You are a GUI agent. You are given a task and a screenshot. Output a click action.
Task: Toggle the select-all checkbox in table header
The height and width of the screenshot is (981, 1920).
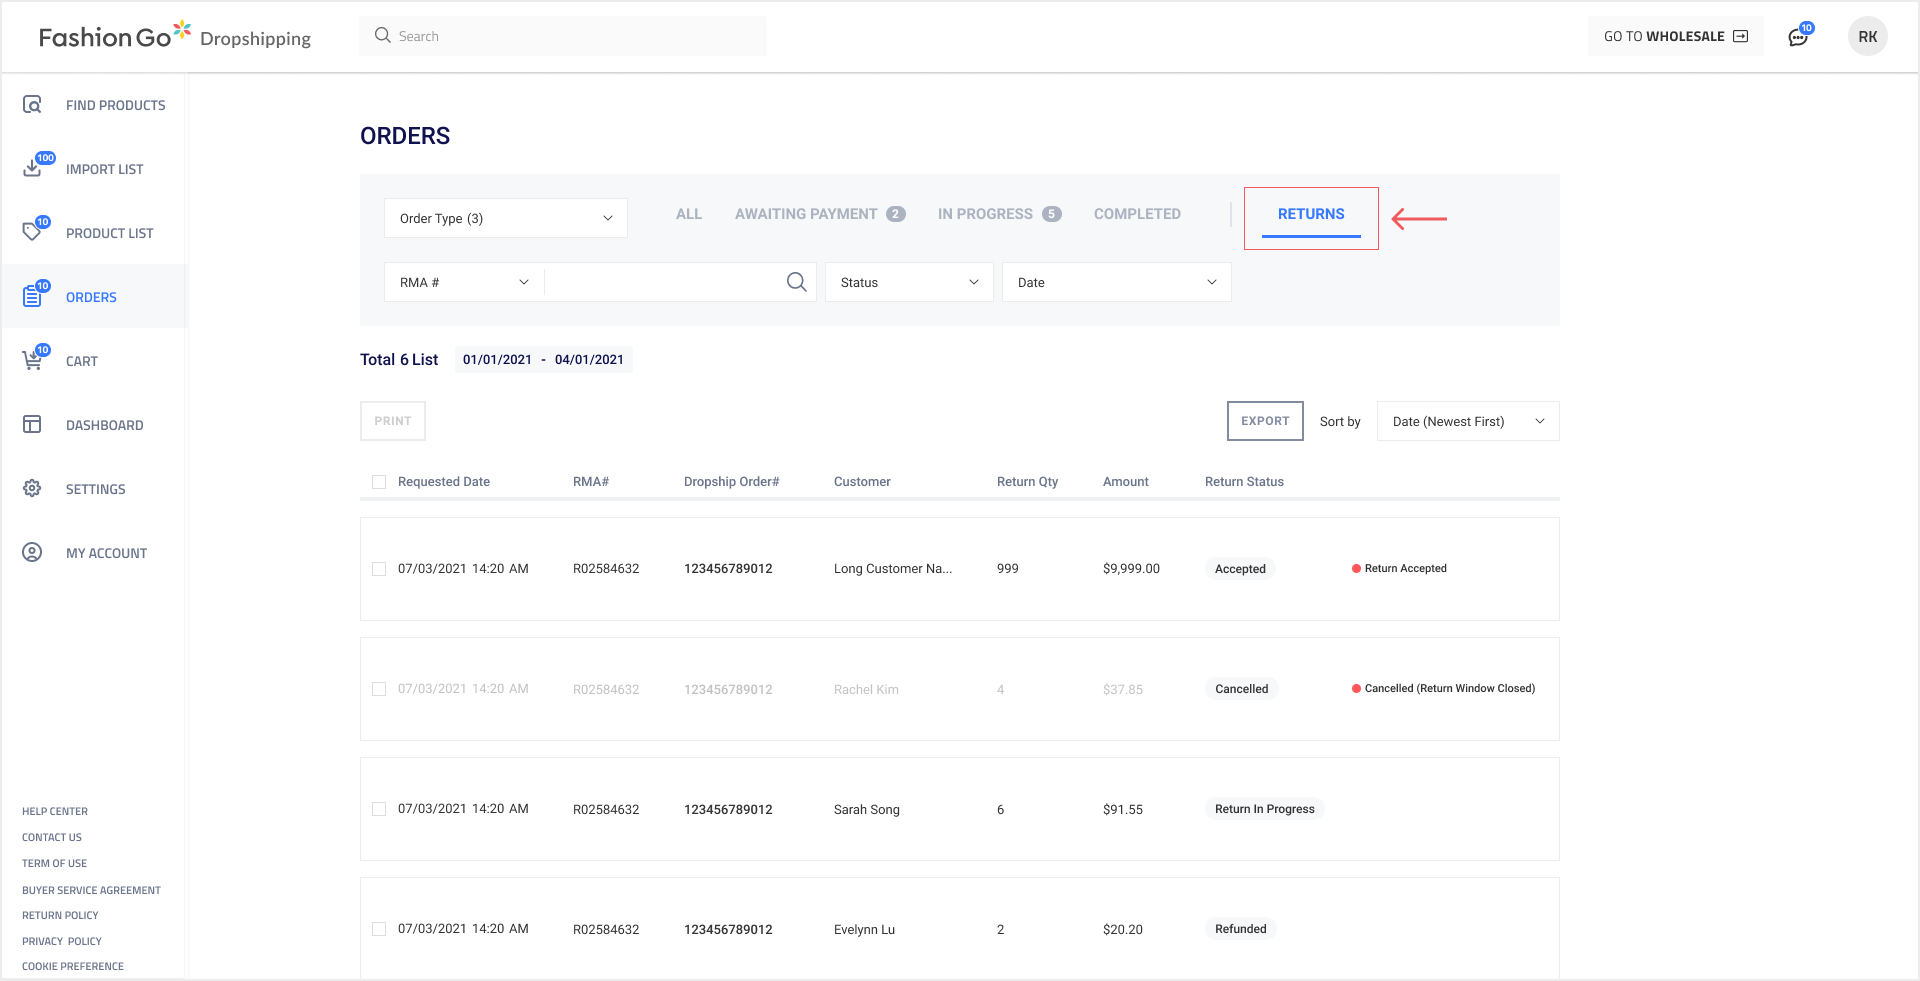(x=379, y=482)
